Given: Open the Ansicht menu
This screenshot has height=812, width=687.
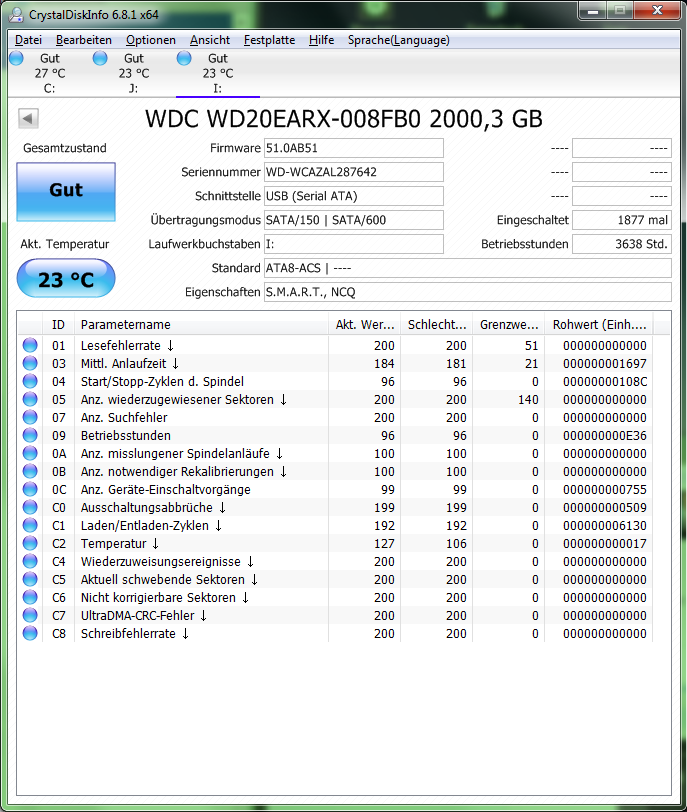Looking at the screenshot, I should click(x=210, y=40).
